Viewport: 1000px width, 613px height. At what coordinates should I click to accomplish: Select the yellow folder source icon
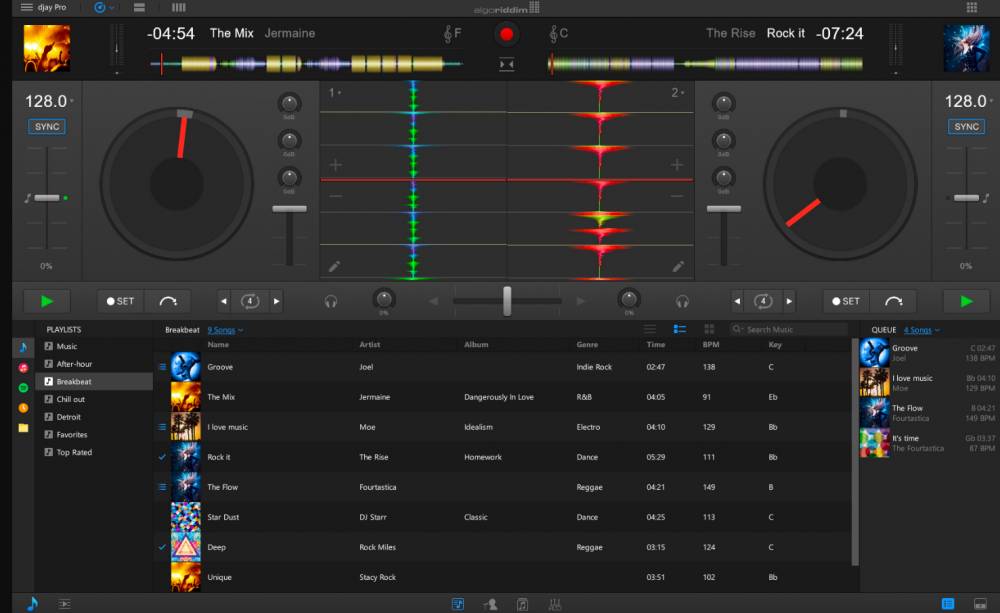[x=24, y=428]
